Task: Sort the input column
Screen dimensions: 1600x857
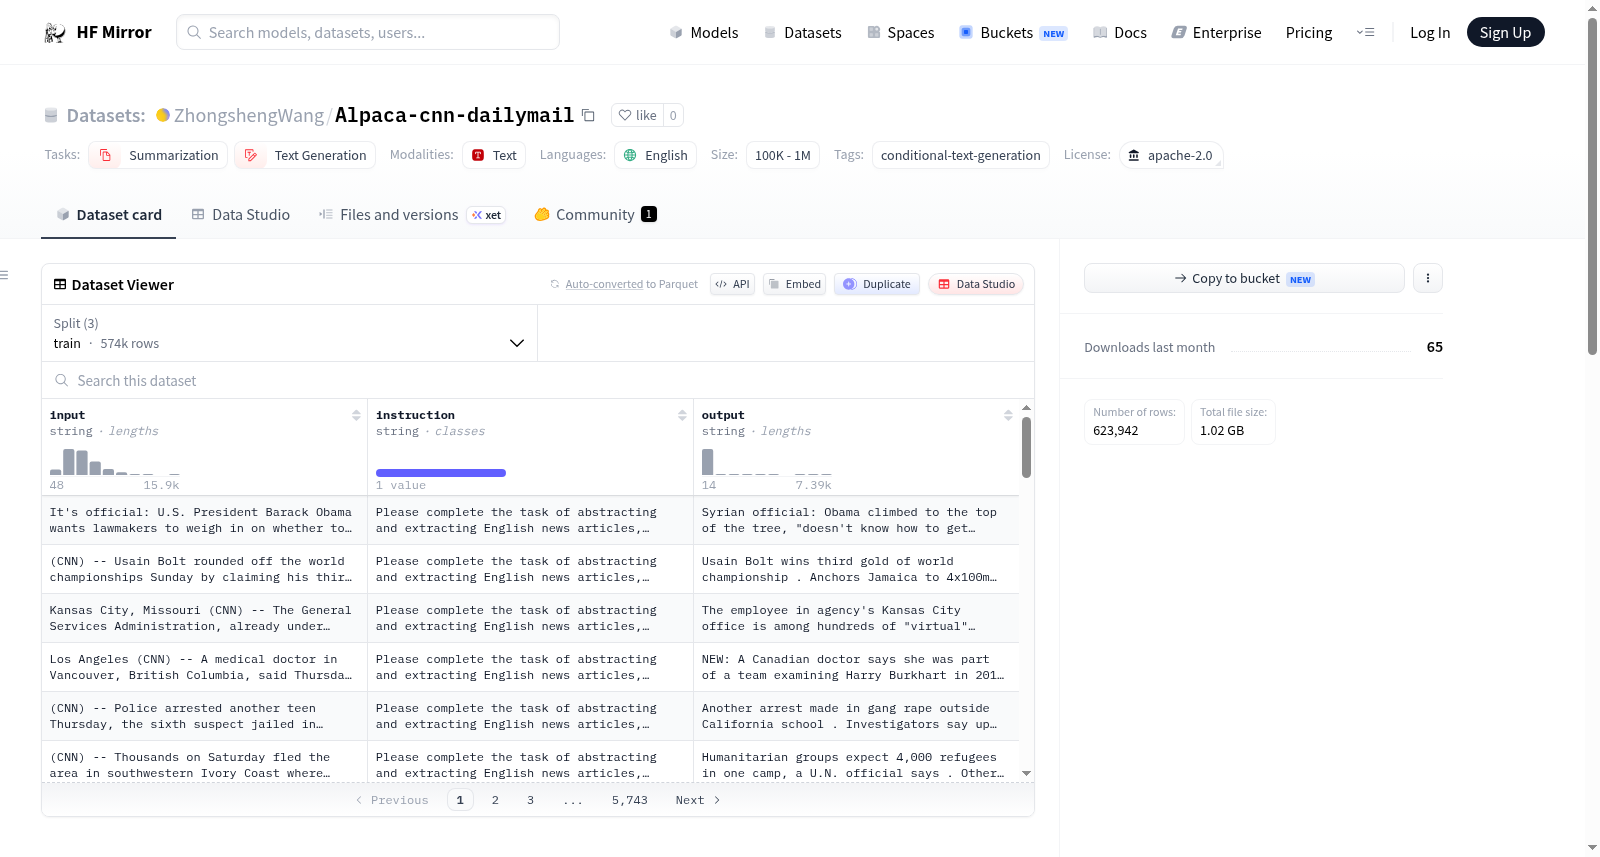Action: click(x=356, y=415)
